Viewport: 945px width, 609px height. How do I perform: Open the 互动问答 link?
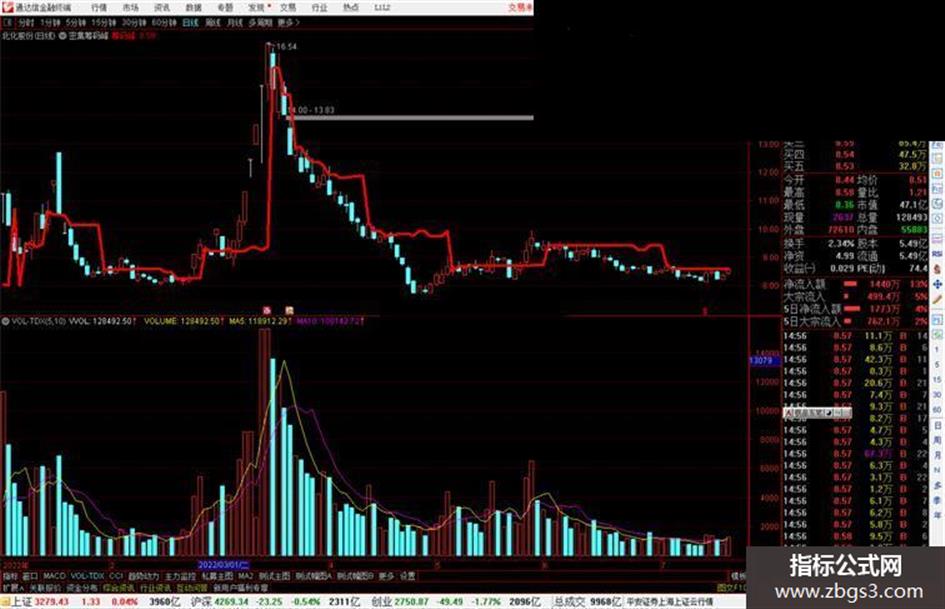tap(192, 587)
